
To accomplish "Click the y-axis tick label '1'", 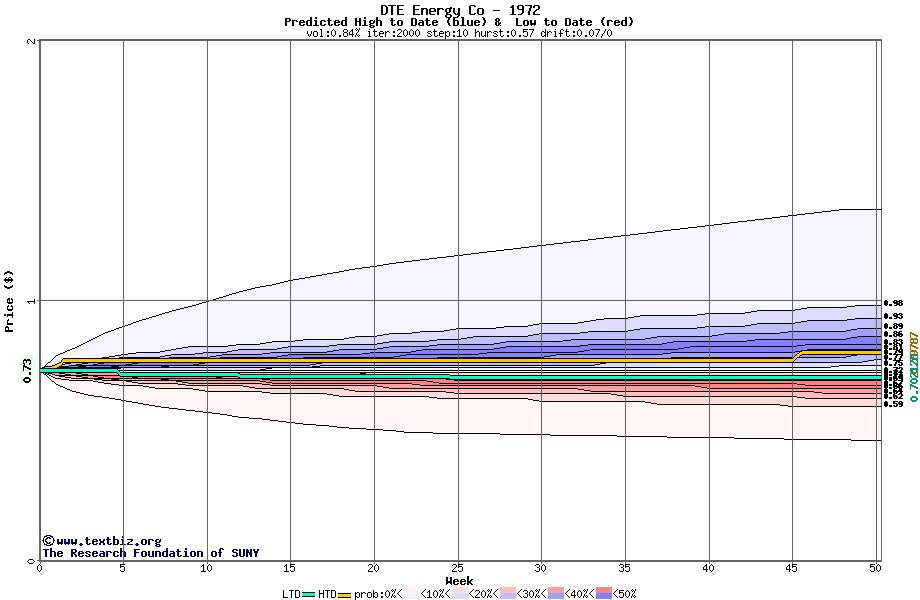I will click(x=32, y=301).
